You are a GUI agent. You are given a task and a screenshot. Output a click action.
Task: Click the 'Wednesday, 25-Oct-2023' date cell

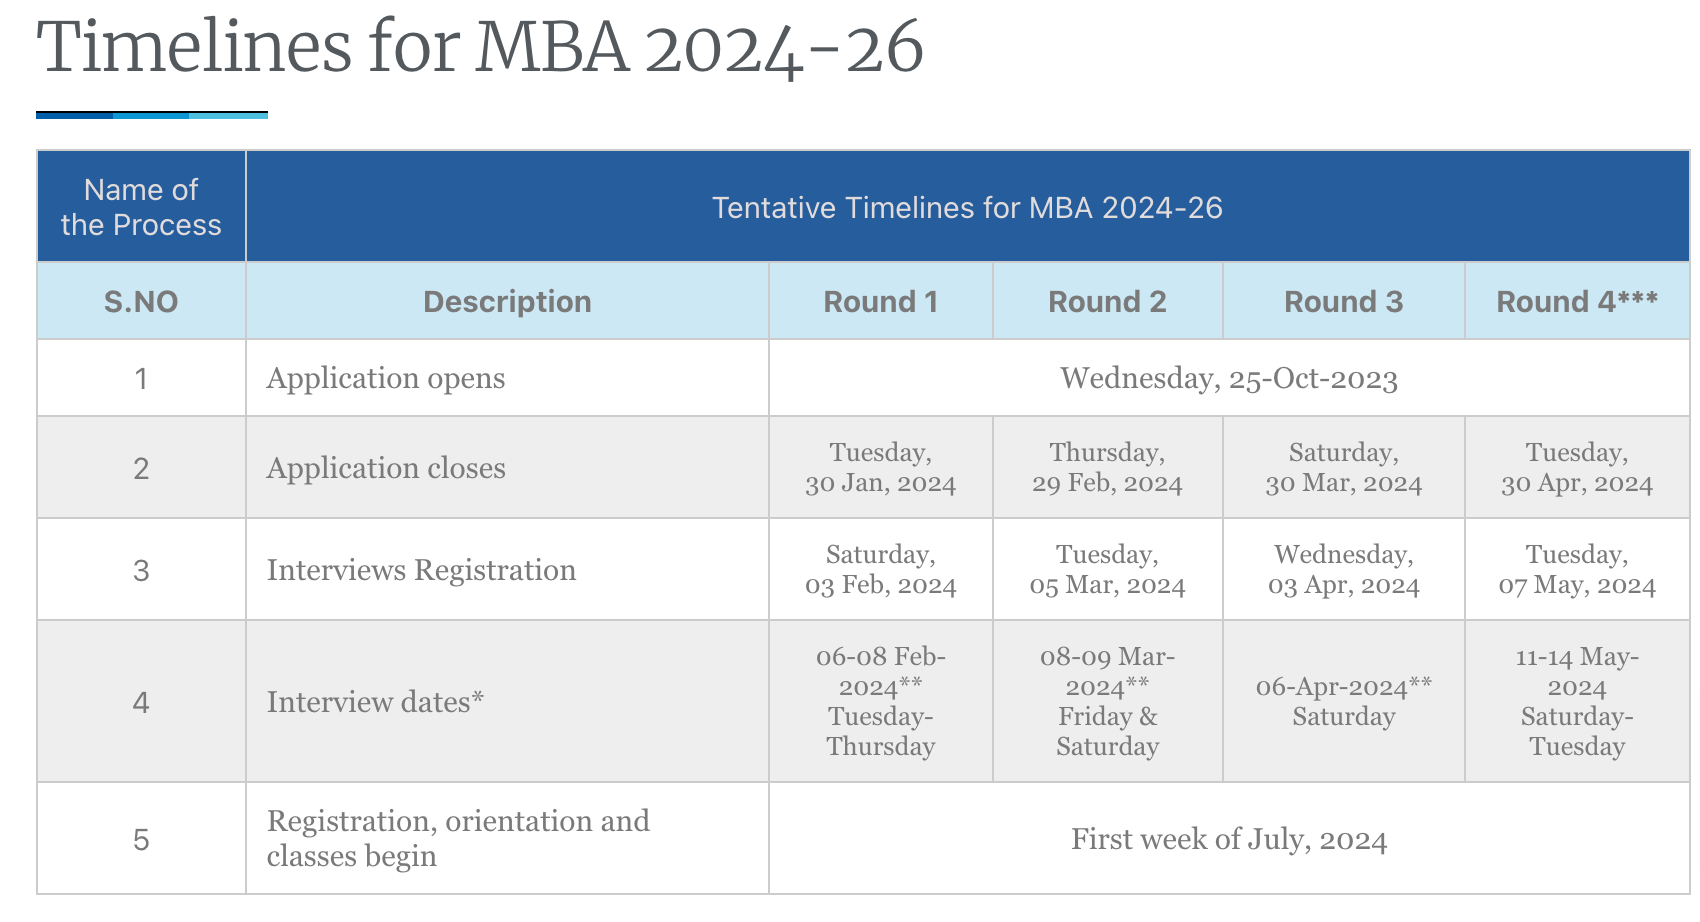click(x=1228, y=378)
